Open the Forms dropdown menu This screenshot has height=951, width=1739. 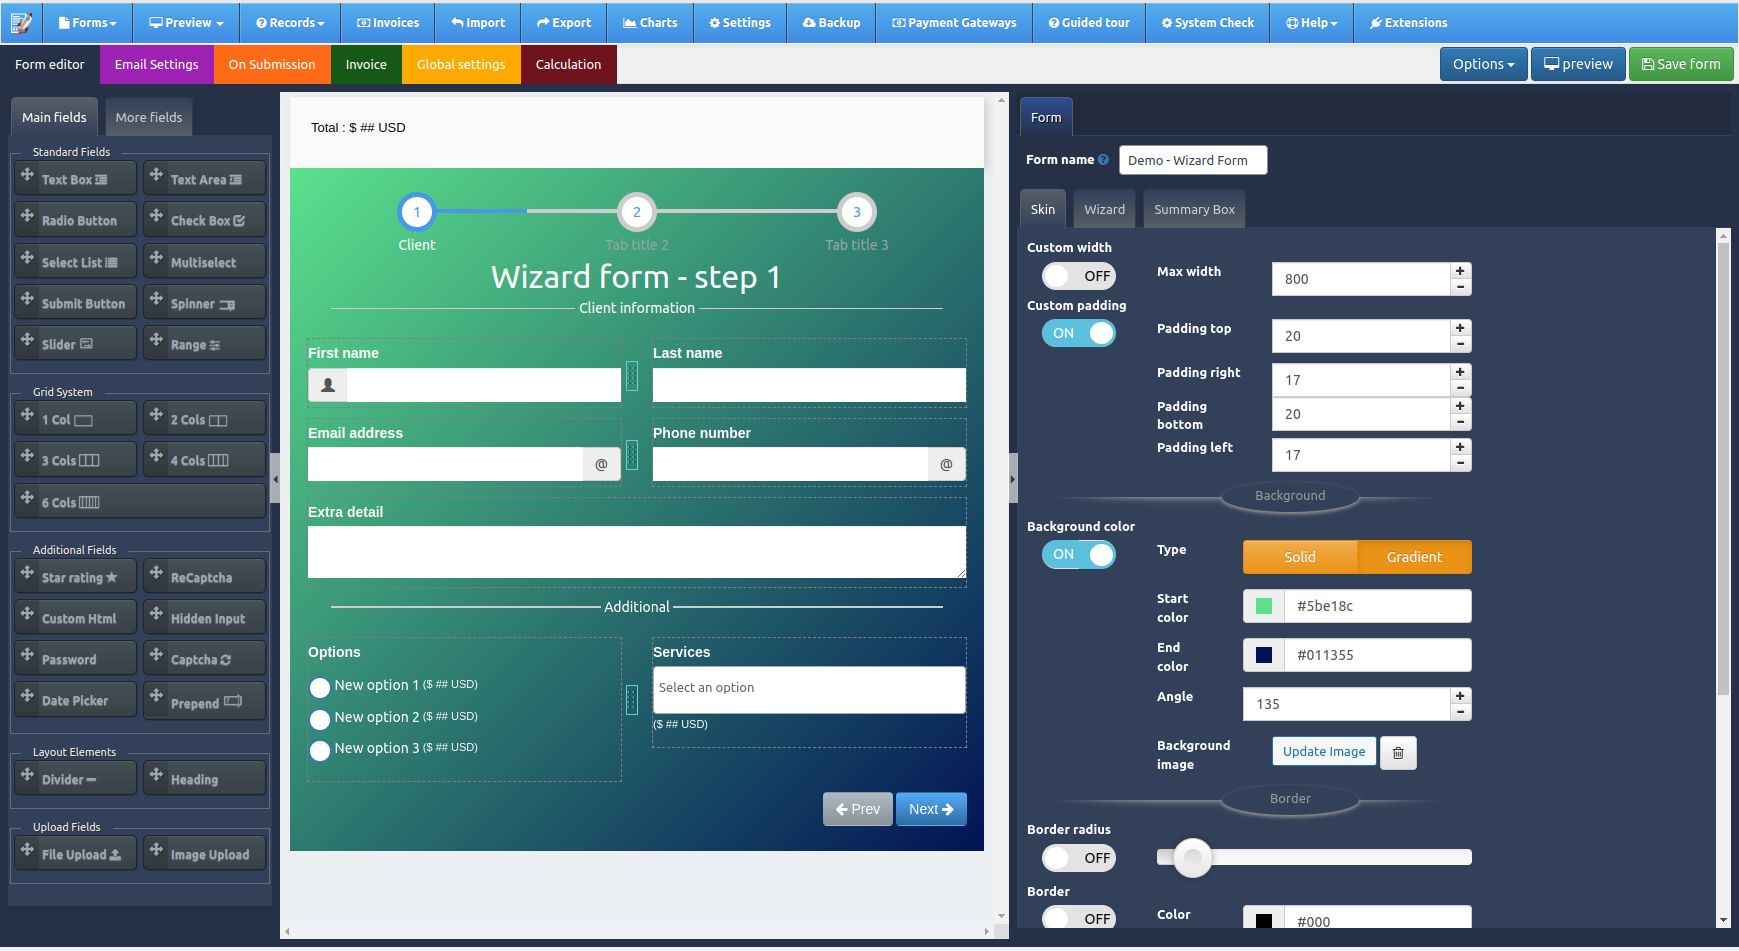(87, 22)
